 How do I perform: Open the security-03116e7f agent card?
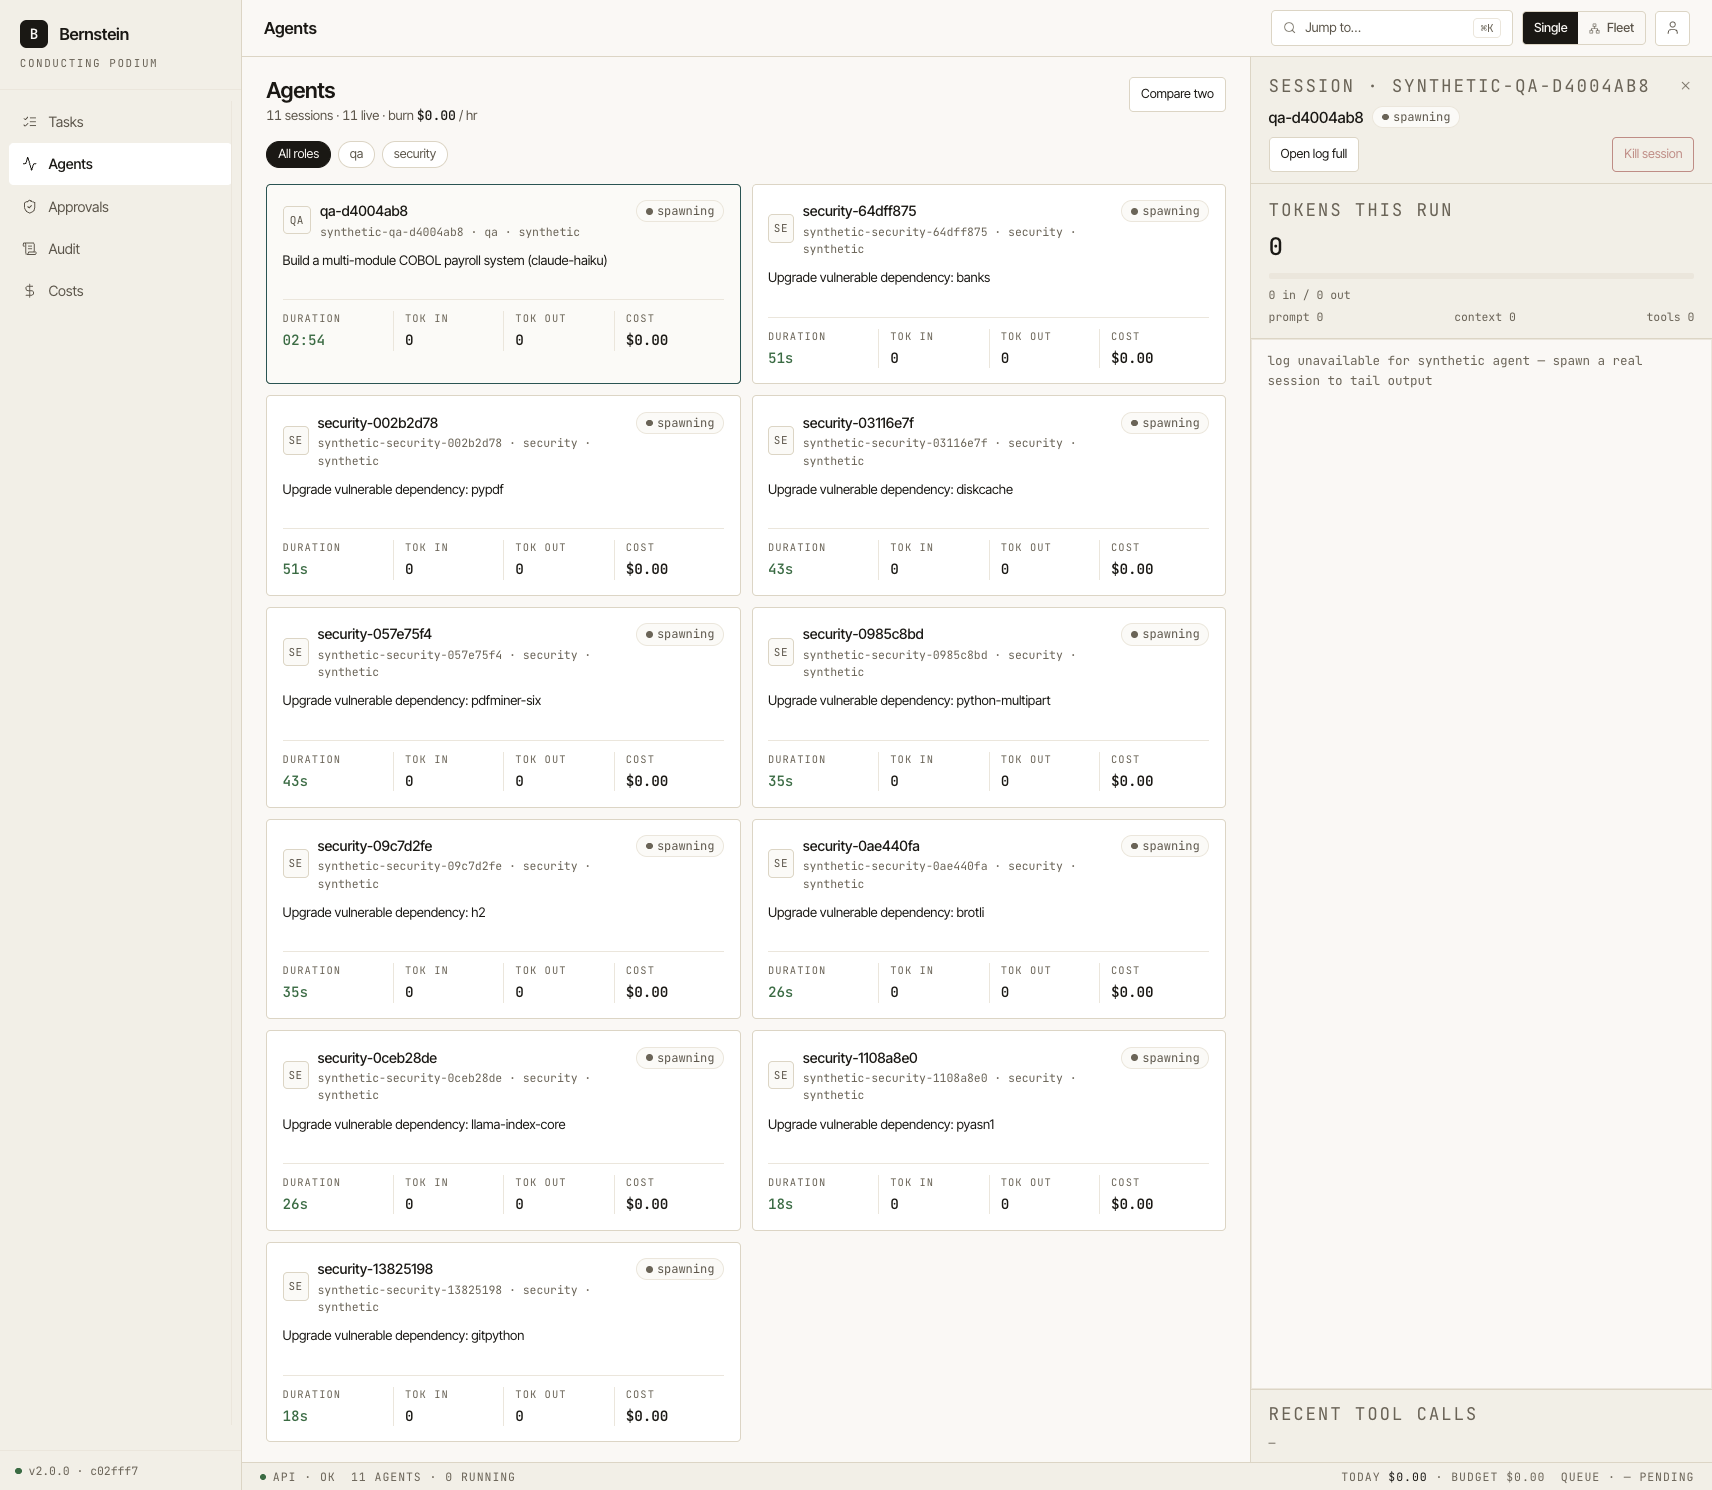click(x=988, y=495)
